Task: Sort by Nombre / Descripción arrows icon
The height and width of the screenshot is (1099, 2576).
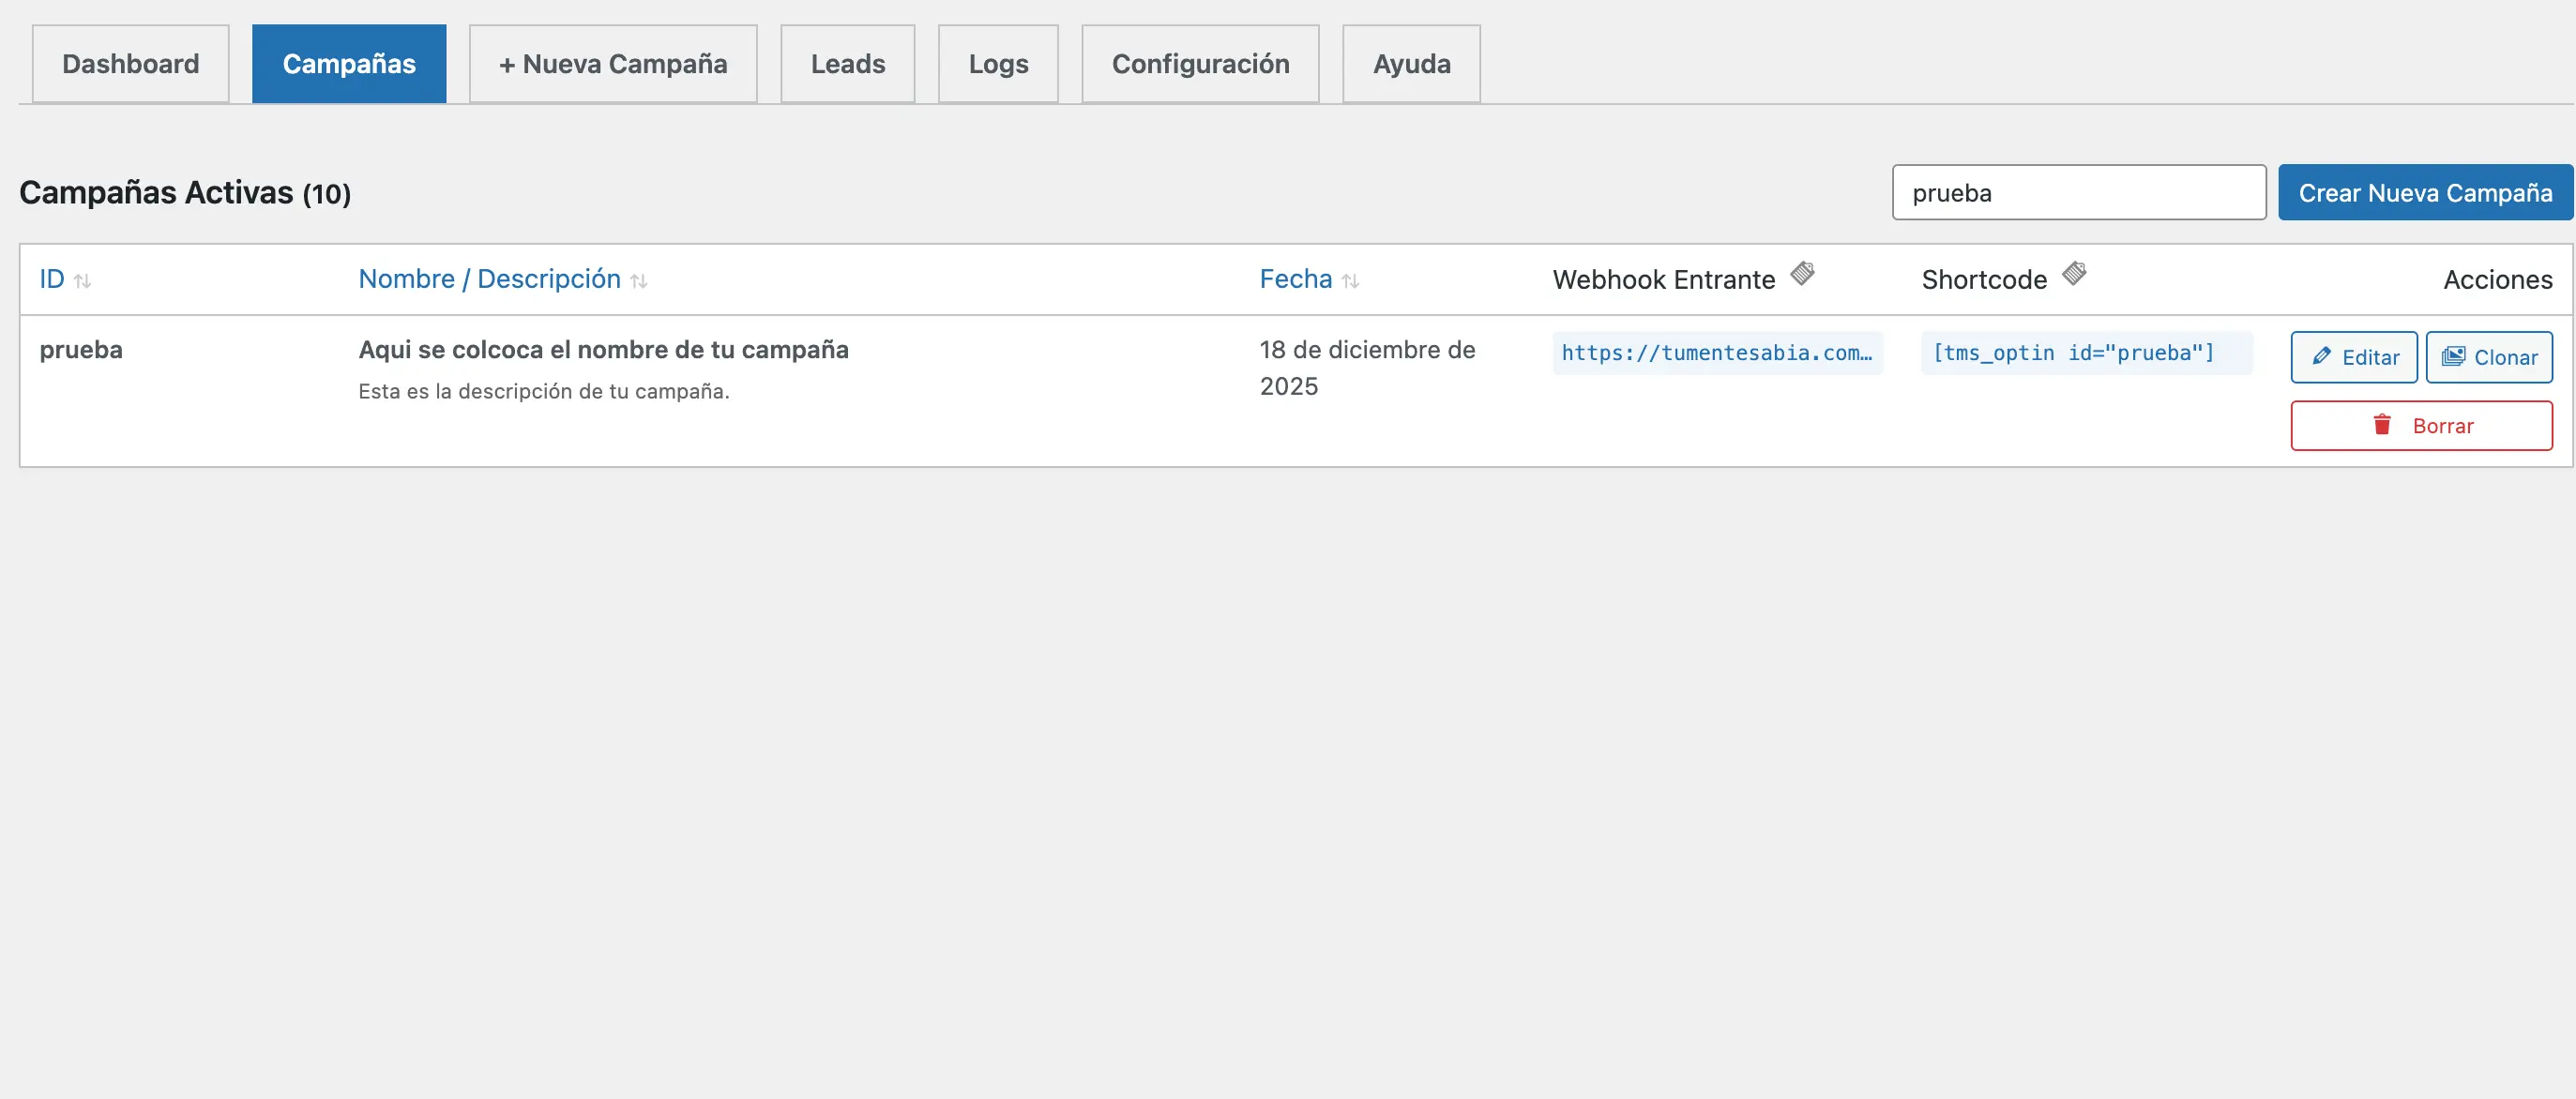Action: (x=639, y=281)
